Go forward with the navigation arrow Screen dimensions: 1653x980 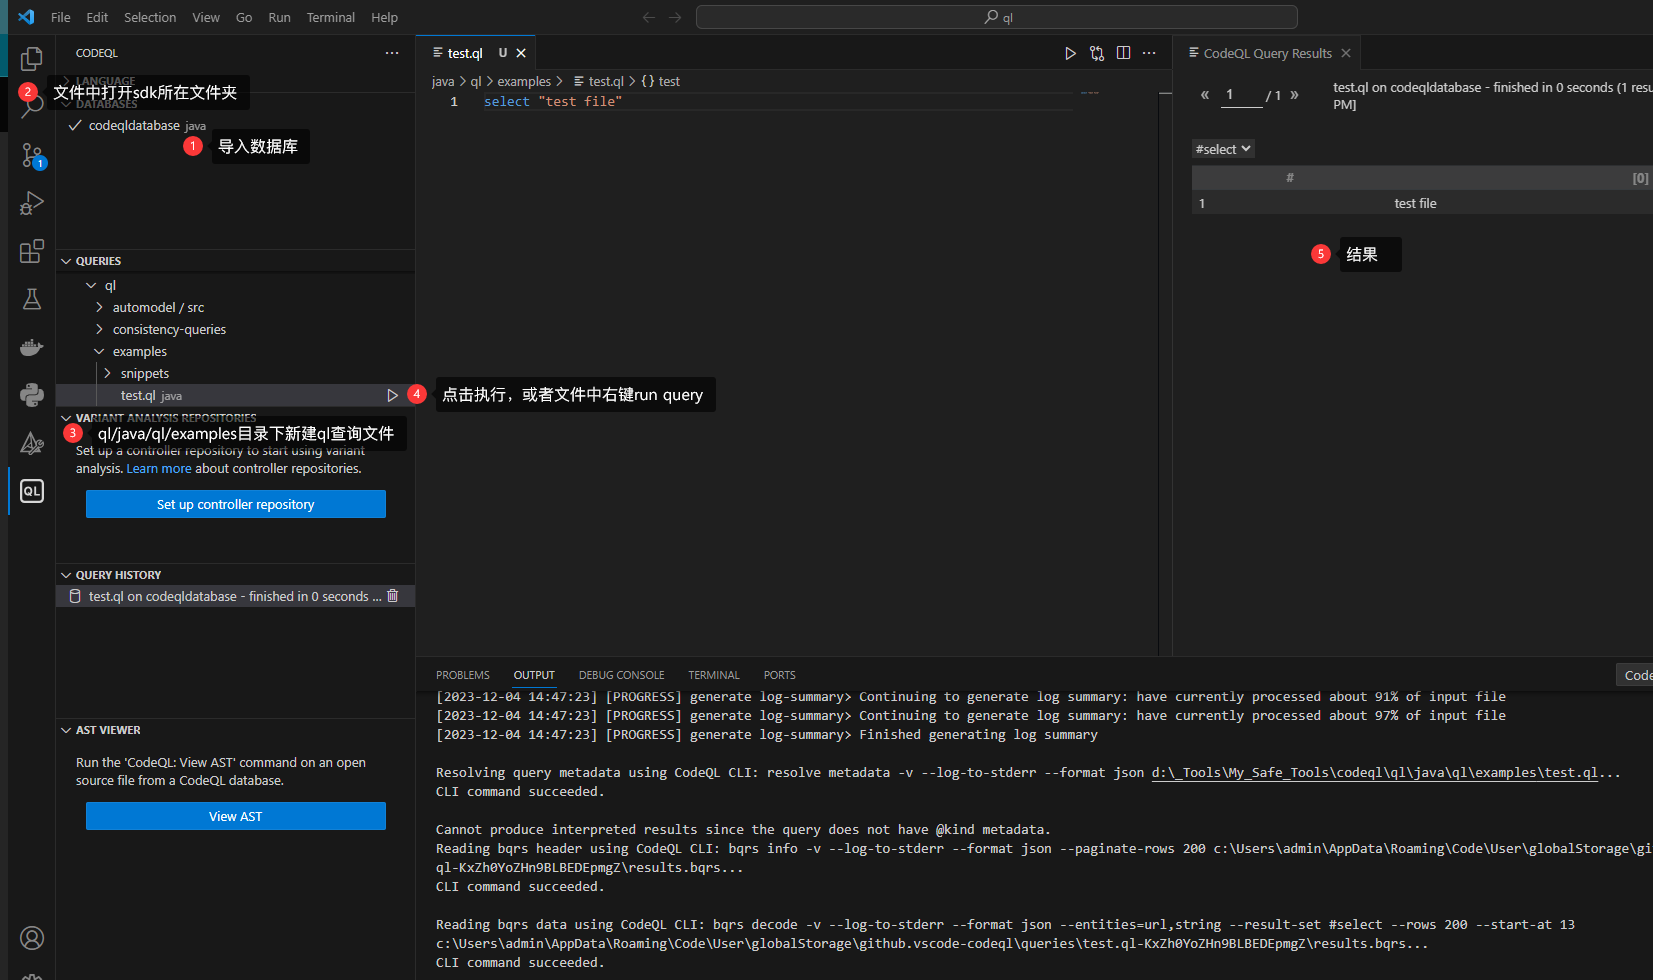coord(675,17)
